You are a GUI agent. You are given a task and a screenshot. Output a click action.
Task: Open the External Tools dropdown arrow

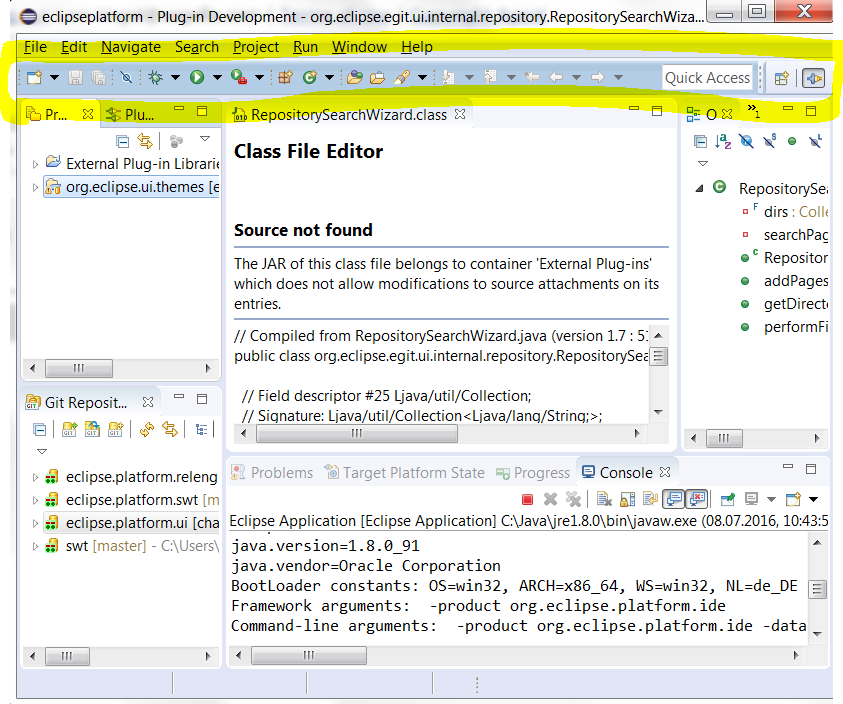click(x=259, y=77)
